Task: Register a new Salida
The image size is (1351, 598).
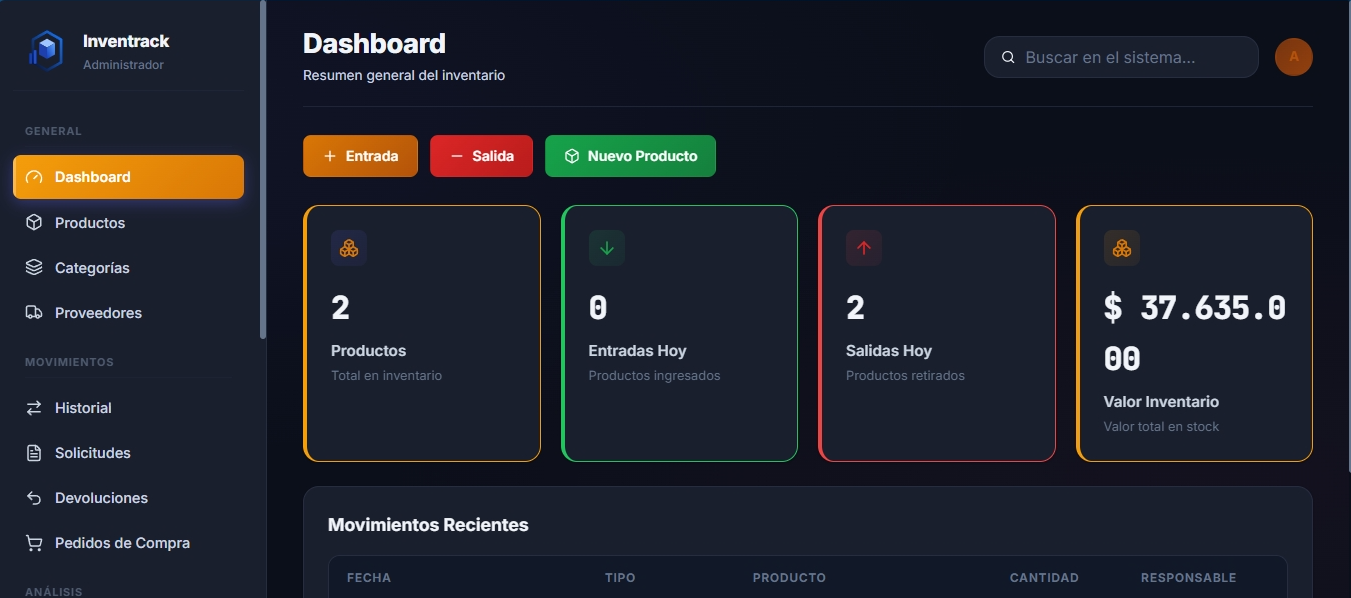Action: (x=481, y=156)
